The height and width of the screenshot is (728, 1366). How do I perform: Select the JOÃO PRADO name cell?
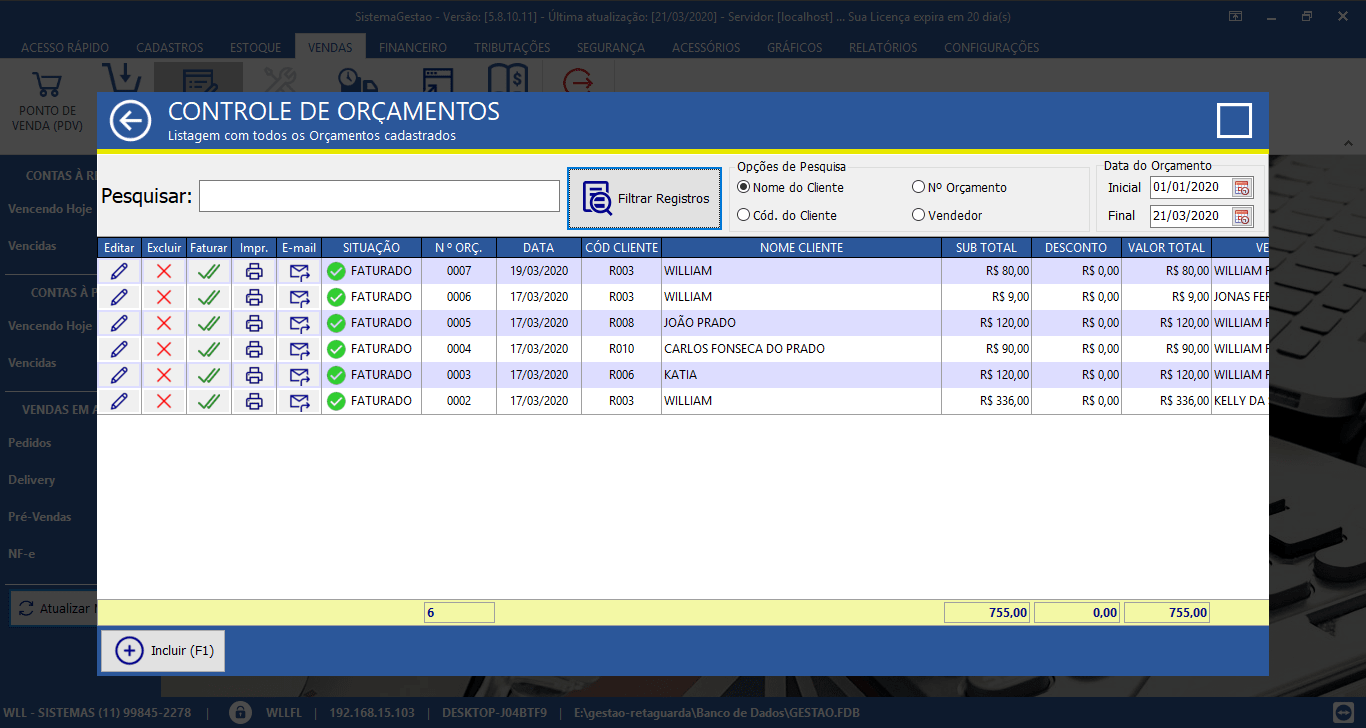click(x=801, y=323)
